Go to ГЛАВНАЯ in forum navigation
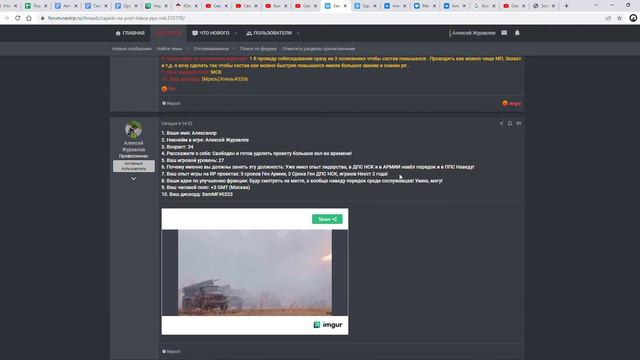 tap(130, 33)
